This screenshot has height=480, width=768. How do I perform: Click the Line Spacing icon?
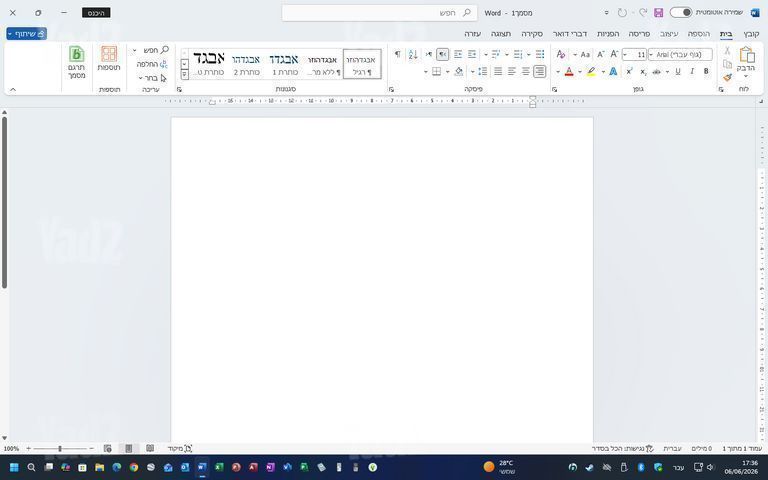(482, 72)
